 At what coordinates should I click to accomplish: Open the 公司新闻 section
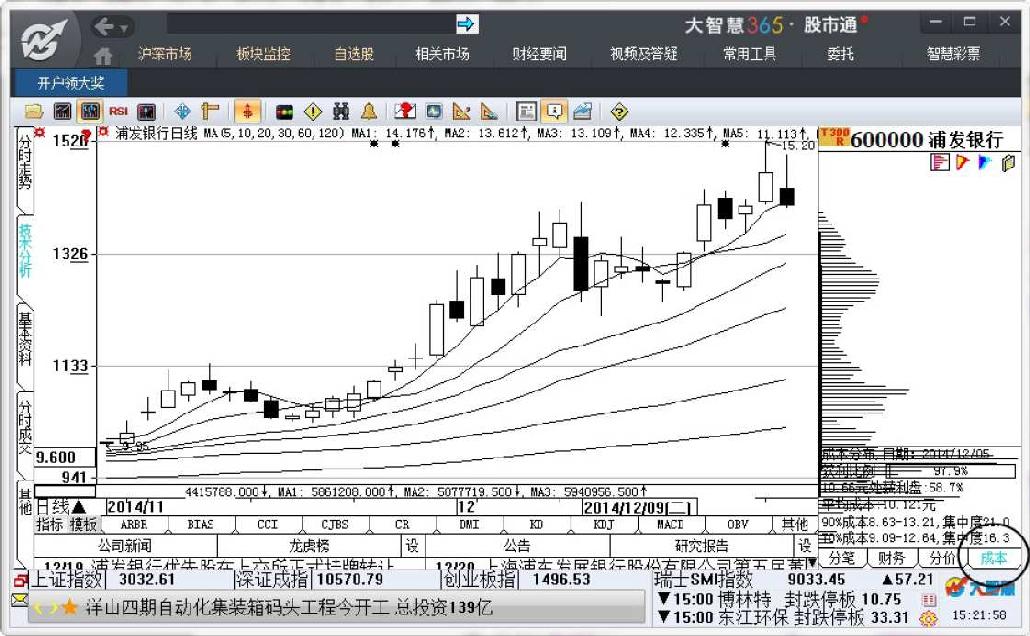[125, 545]
